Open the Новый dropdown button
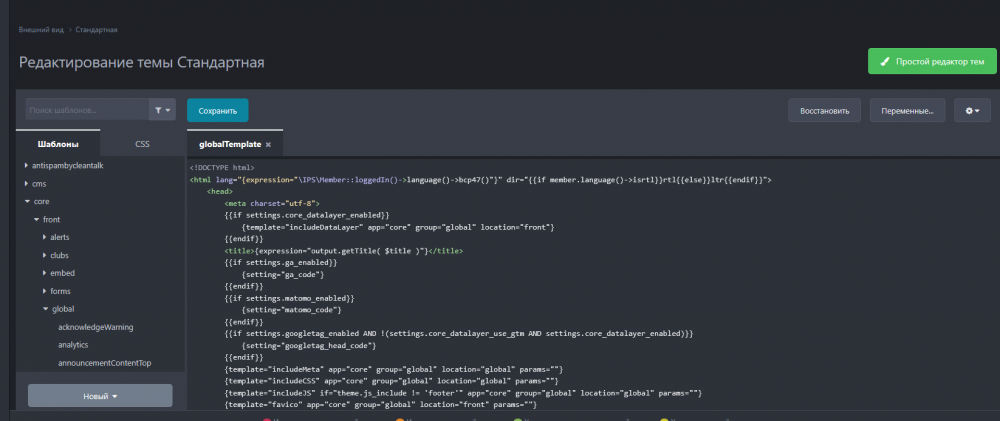Viewport: 1000px width, 421px height. (x=99, y=396)
